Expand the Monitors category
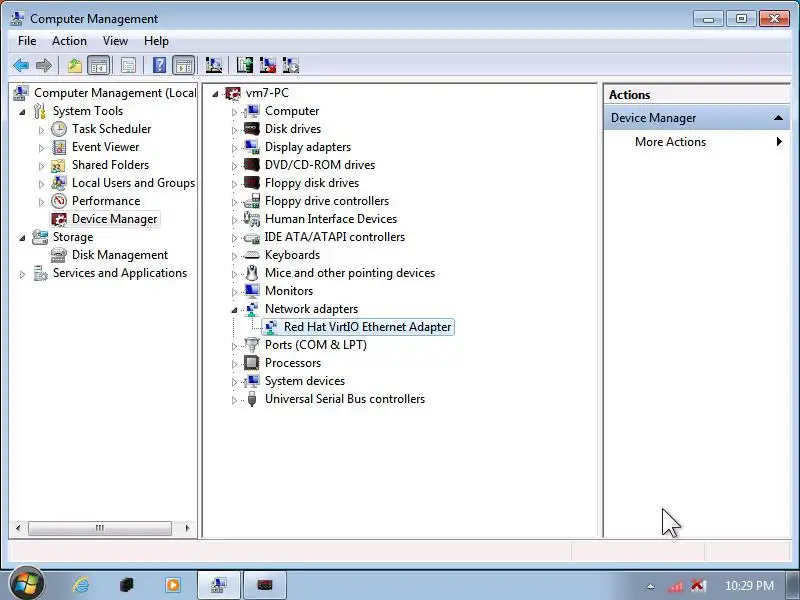800x600 pixels. pos(234,292)
